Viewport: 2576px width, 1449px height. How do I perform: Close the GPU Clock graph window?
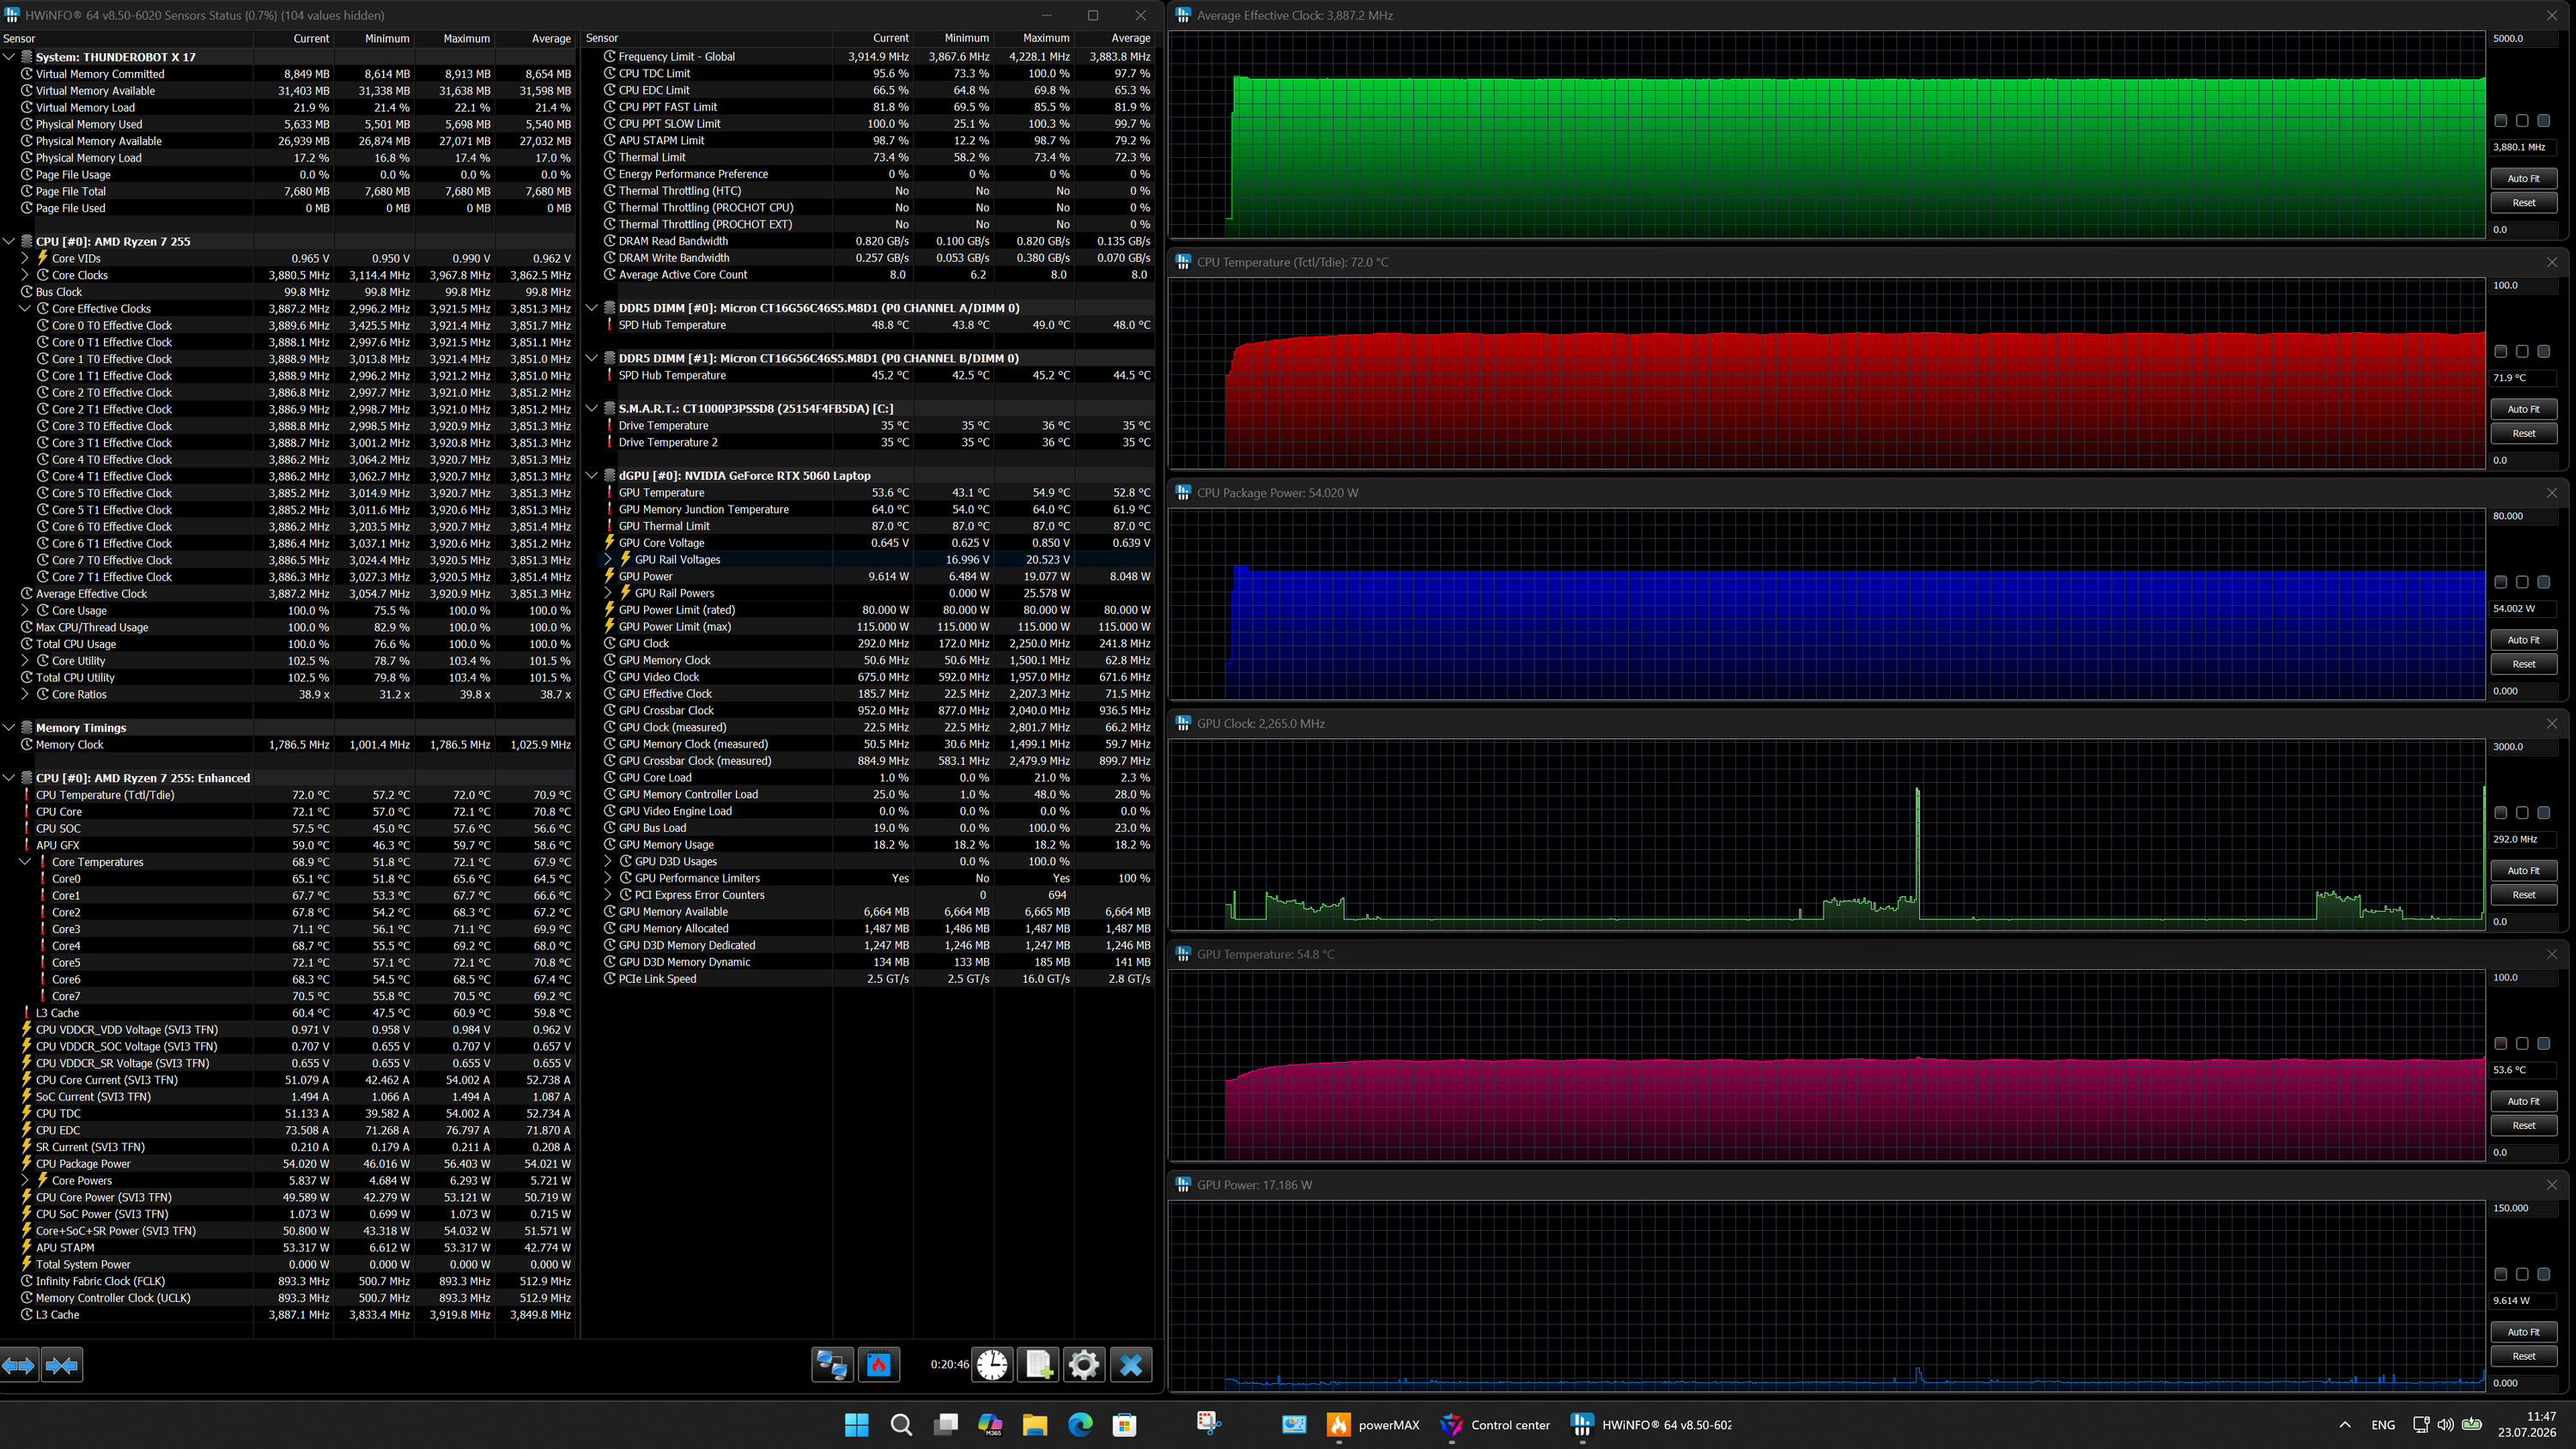tap(2552, 723)
